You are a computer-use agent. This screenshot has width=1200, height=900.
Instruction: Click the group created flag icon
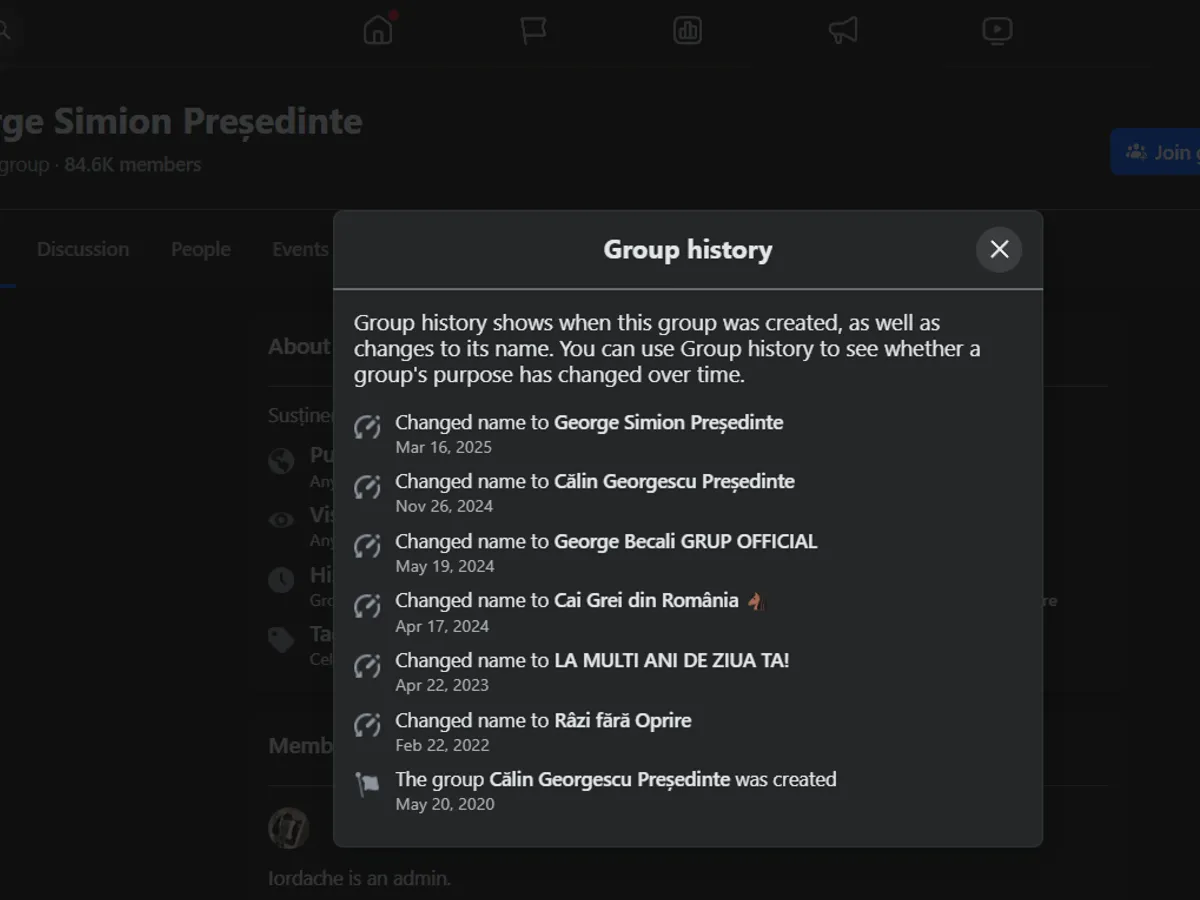(x=367, y=785)
